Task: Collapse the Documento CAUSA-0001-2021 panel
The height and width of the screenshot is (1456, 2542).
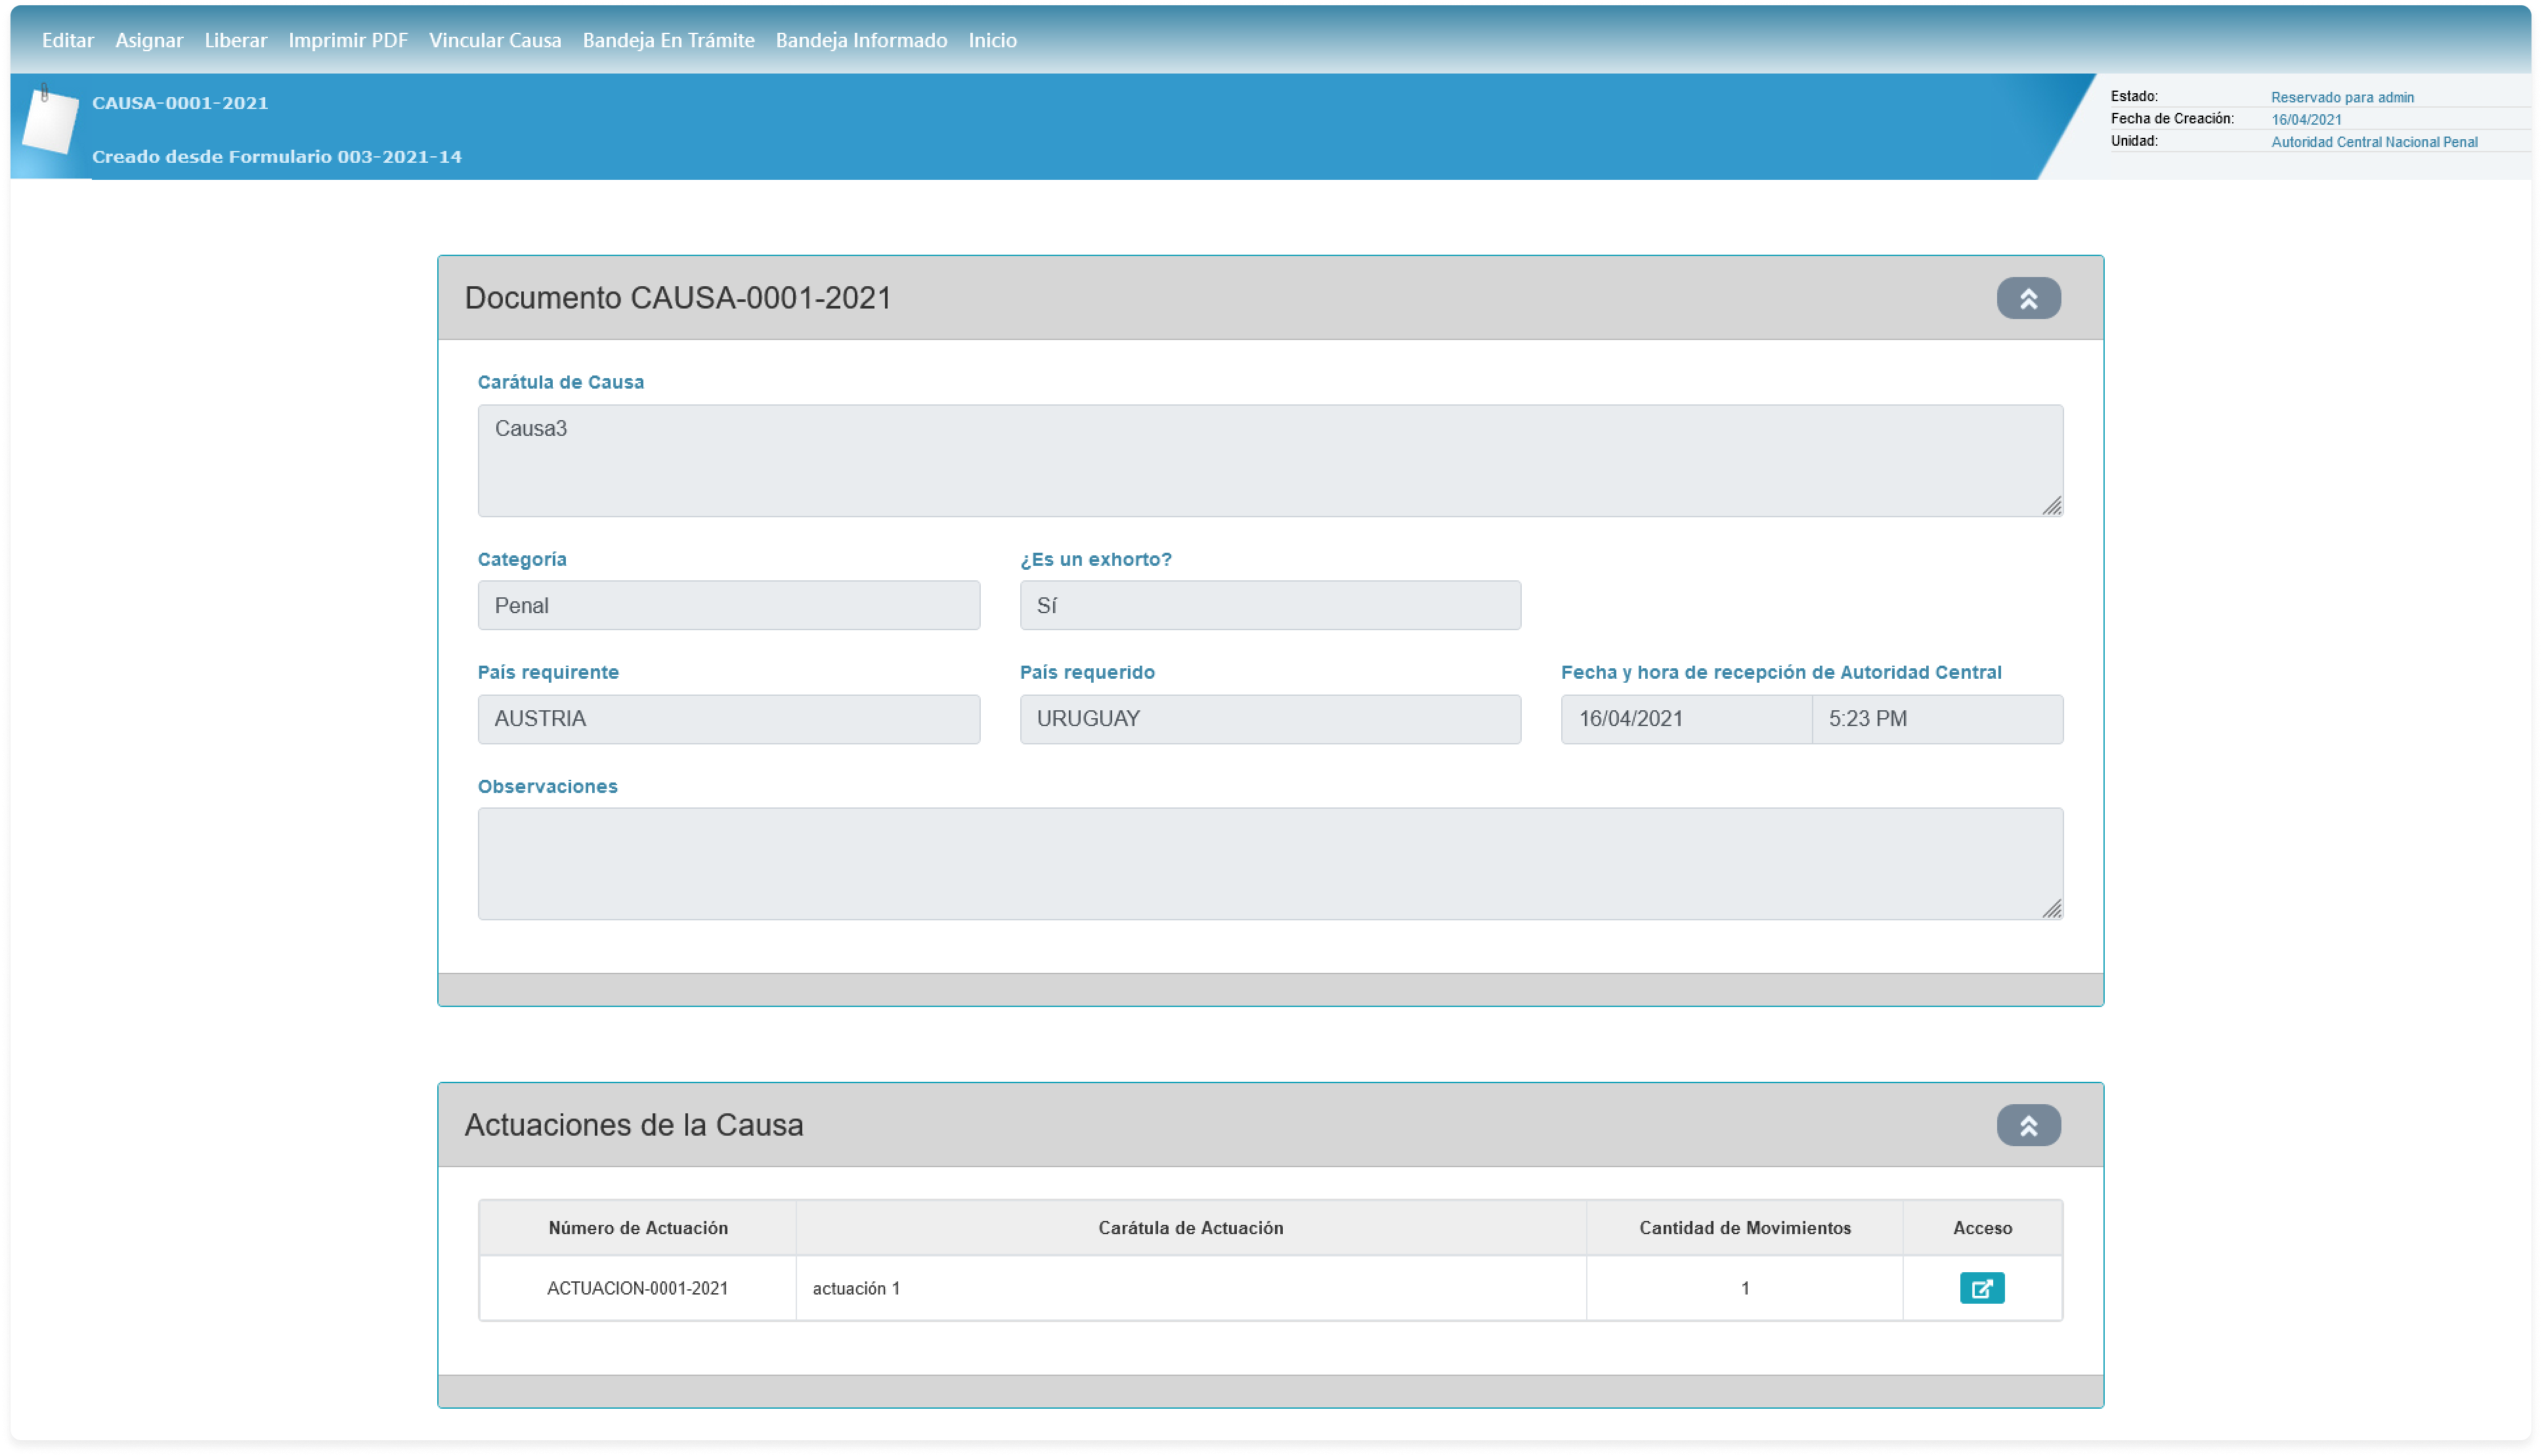Action: tap(2028, 298)
